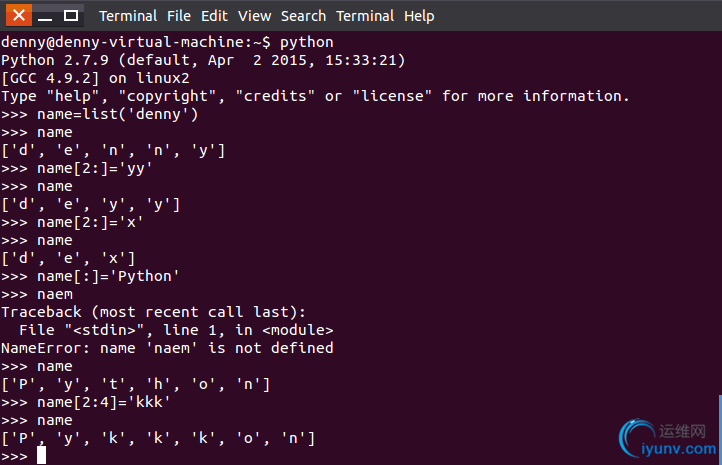Open the Search menu
The image size is (722, 465).
303,16
